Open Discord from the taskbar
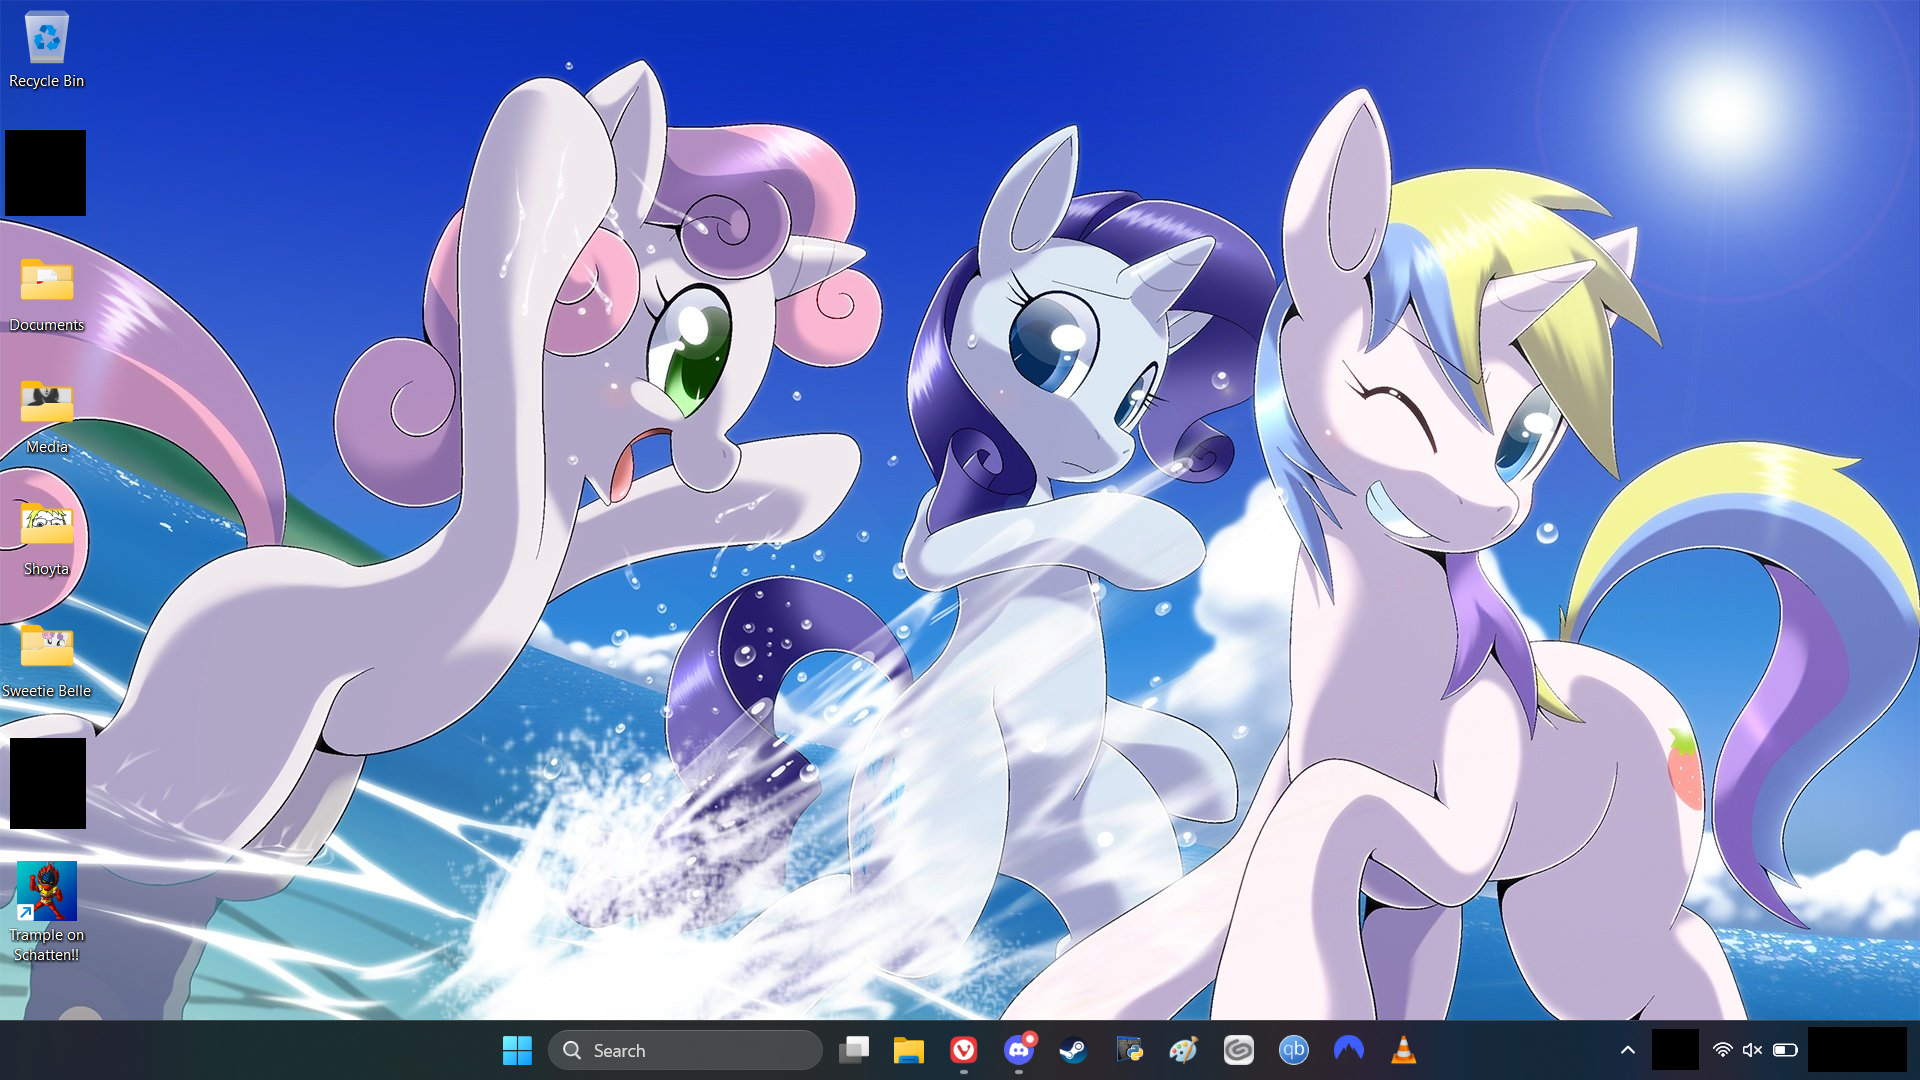The height and width of the screenshot is (1080, 1920). click(1018, 1050)
